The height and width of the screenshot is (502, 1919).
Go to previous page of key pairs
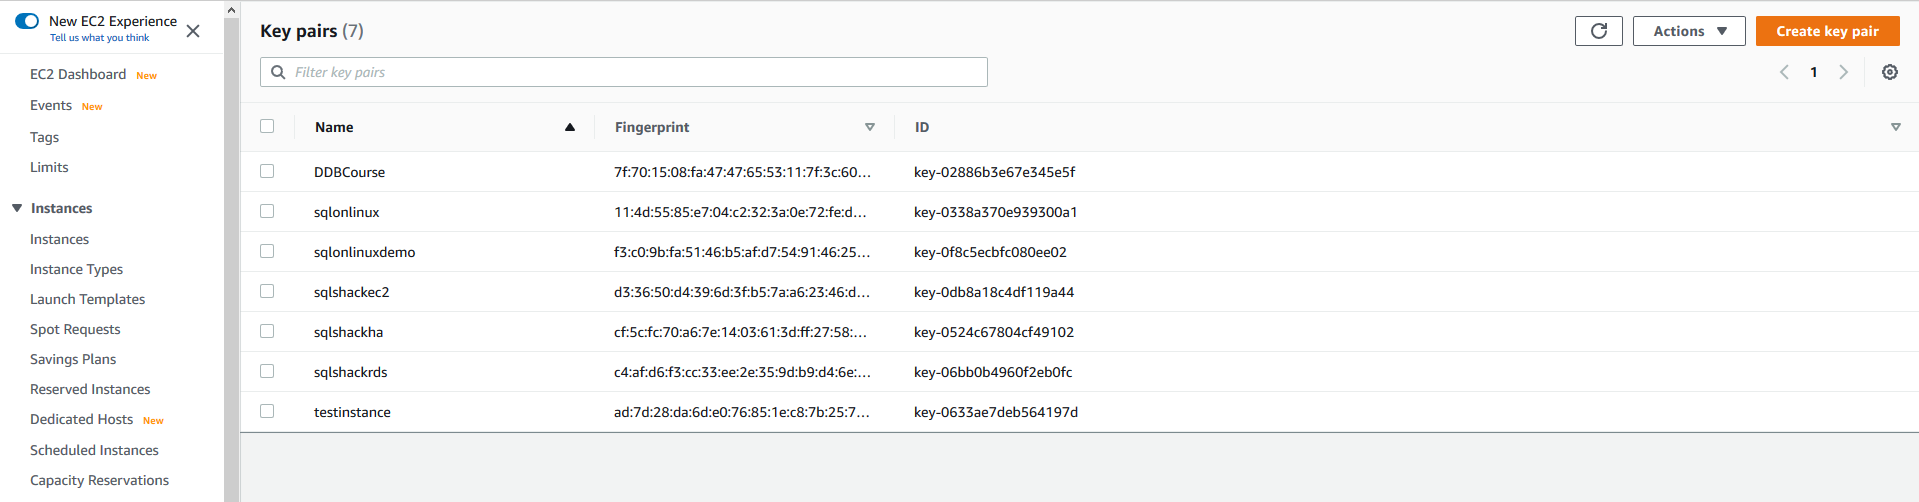point(1784,72)
